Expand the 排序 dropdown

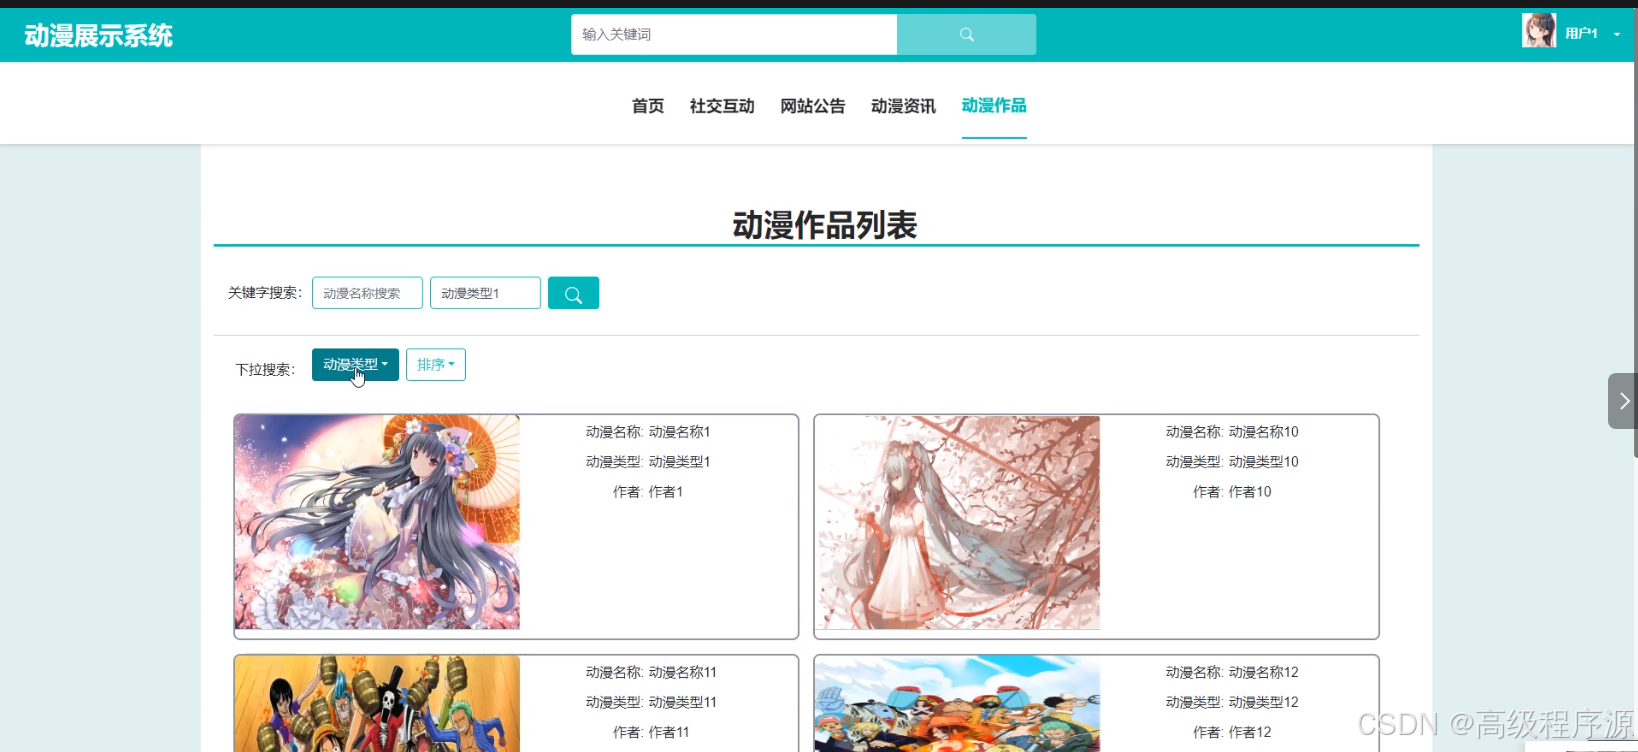(436, 365)
